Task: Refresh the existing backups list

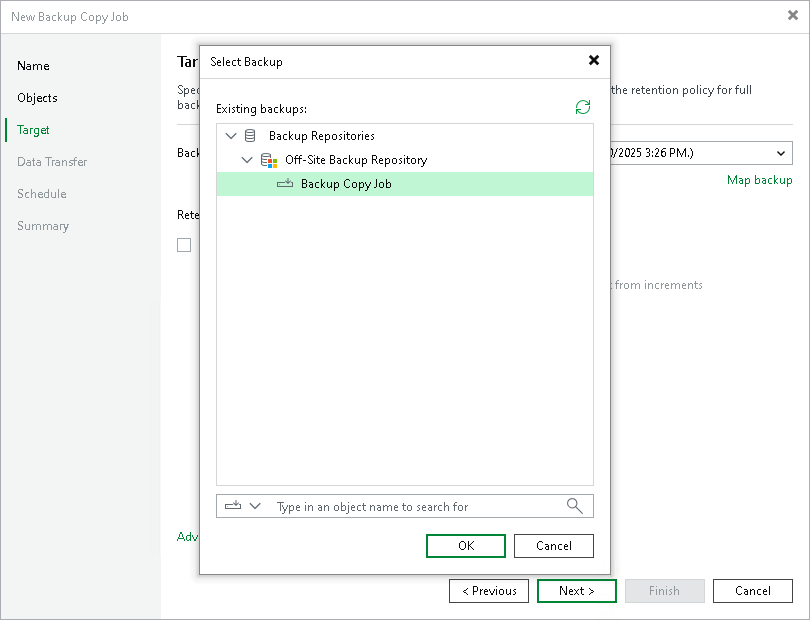Action: coord(583,107)
